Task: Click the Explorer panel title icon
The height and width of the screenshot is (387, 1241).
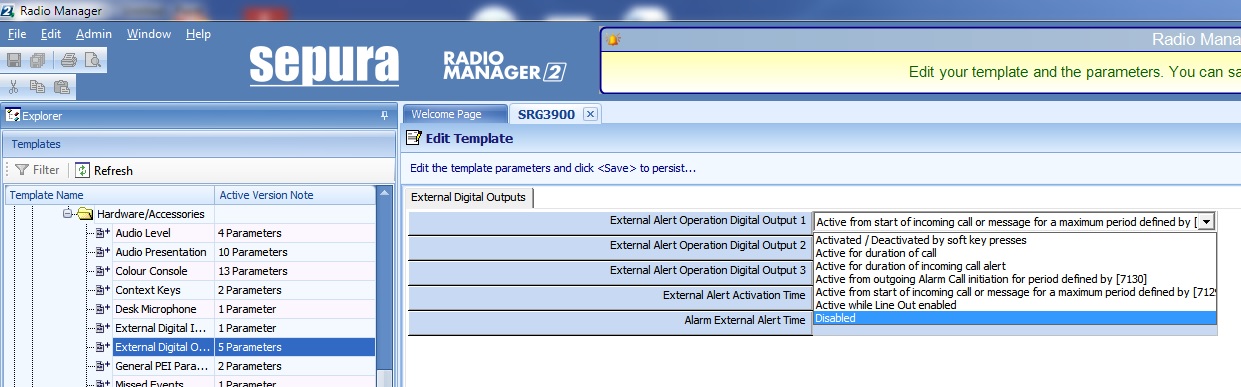Action: click(x=13, y=116)
